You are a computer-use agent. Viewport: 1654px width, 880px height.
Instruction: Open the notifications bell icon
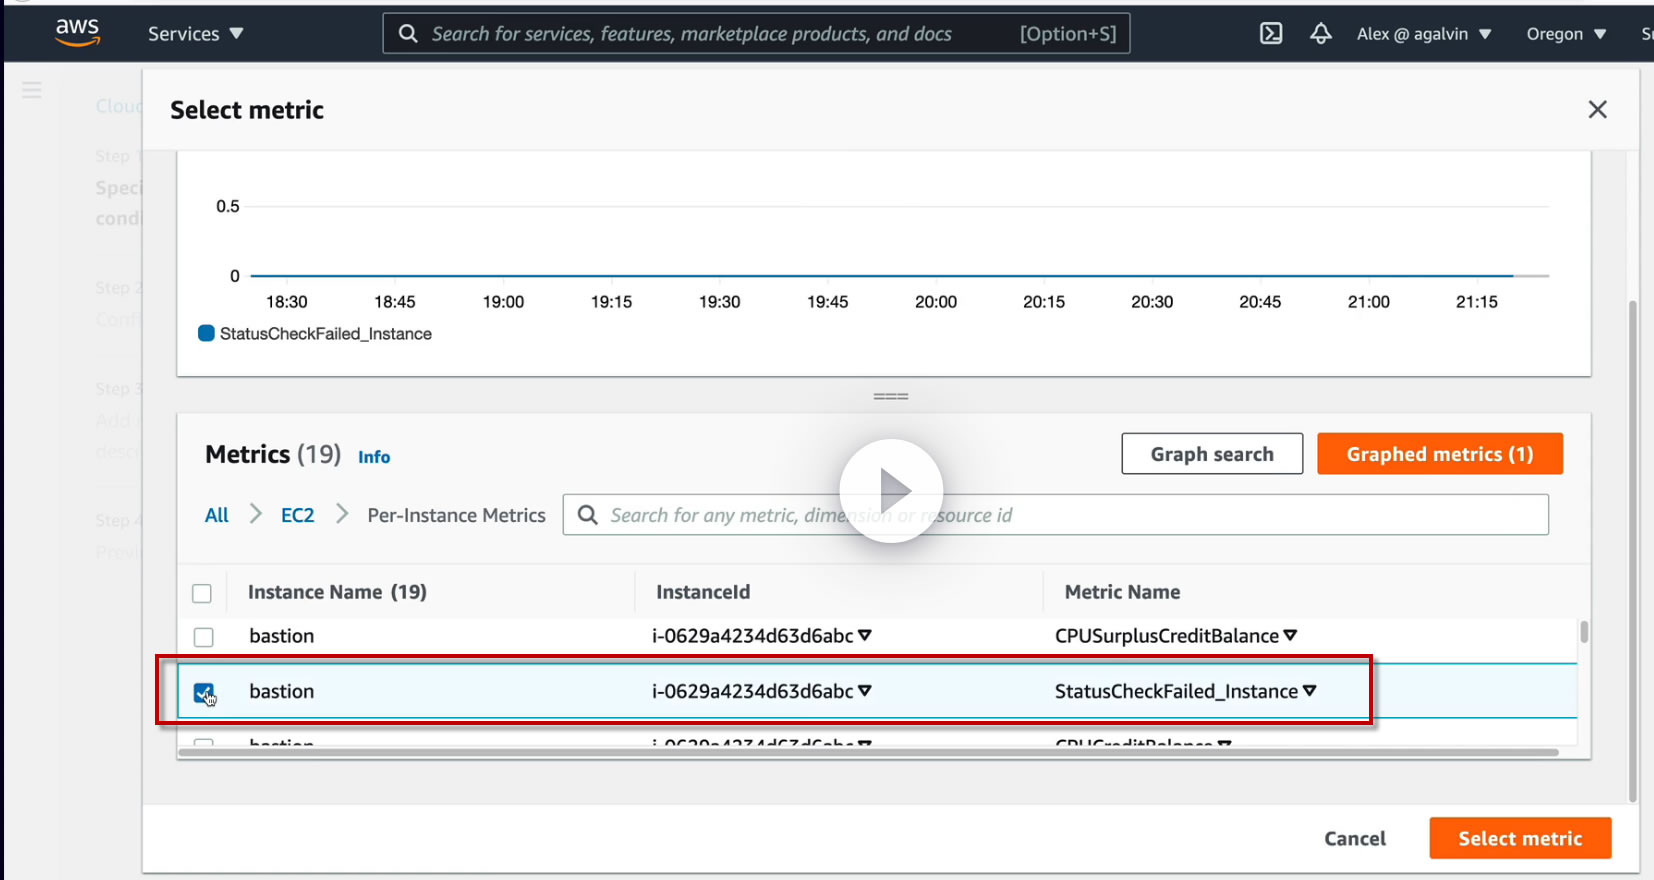[x=1320, y=33]
